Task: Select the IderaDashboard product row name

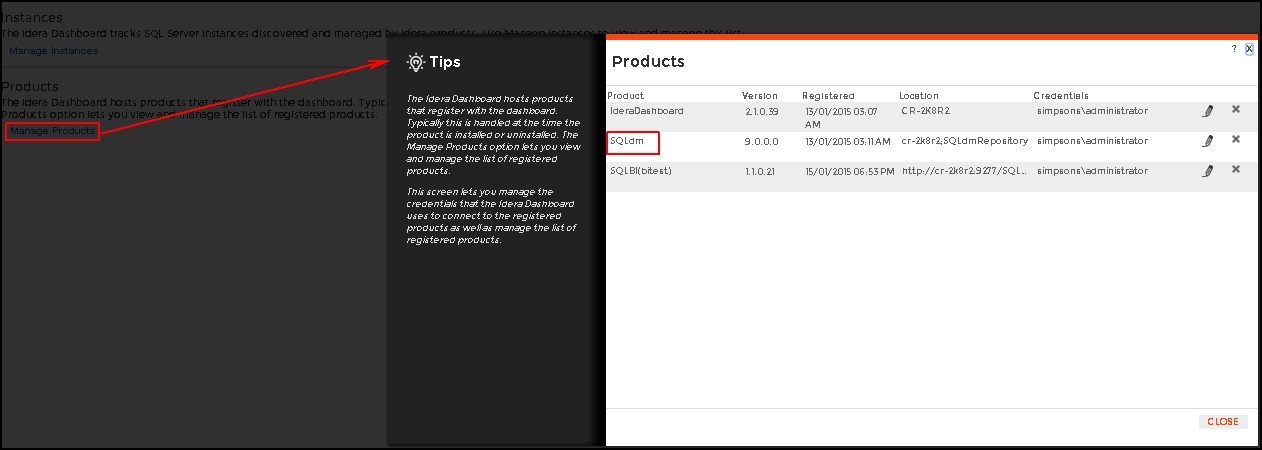Action: point(647,111)
